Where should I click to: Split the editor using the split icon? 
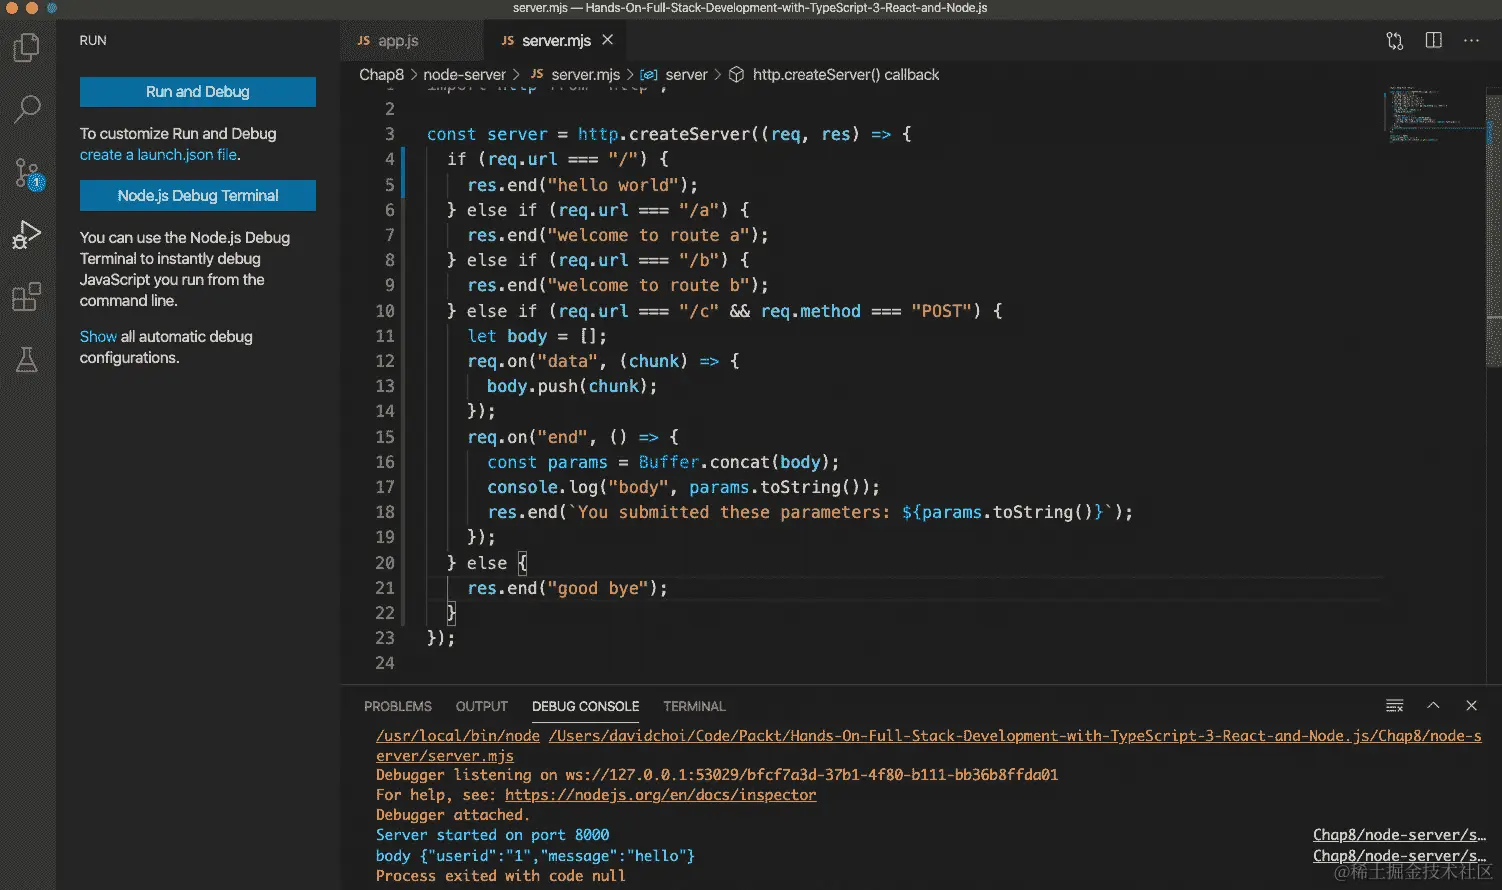(x=1433, y=40)
